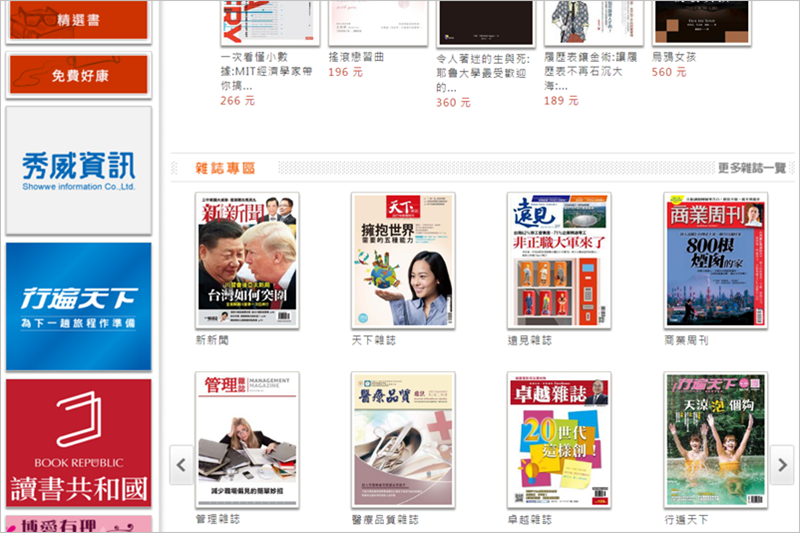Open 管理雜誌 cover thumbnail
Screen dimensions: 800x533
coord(247,440)
